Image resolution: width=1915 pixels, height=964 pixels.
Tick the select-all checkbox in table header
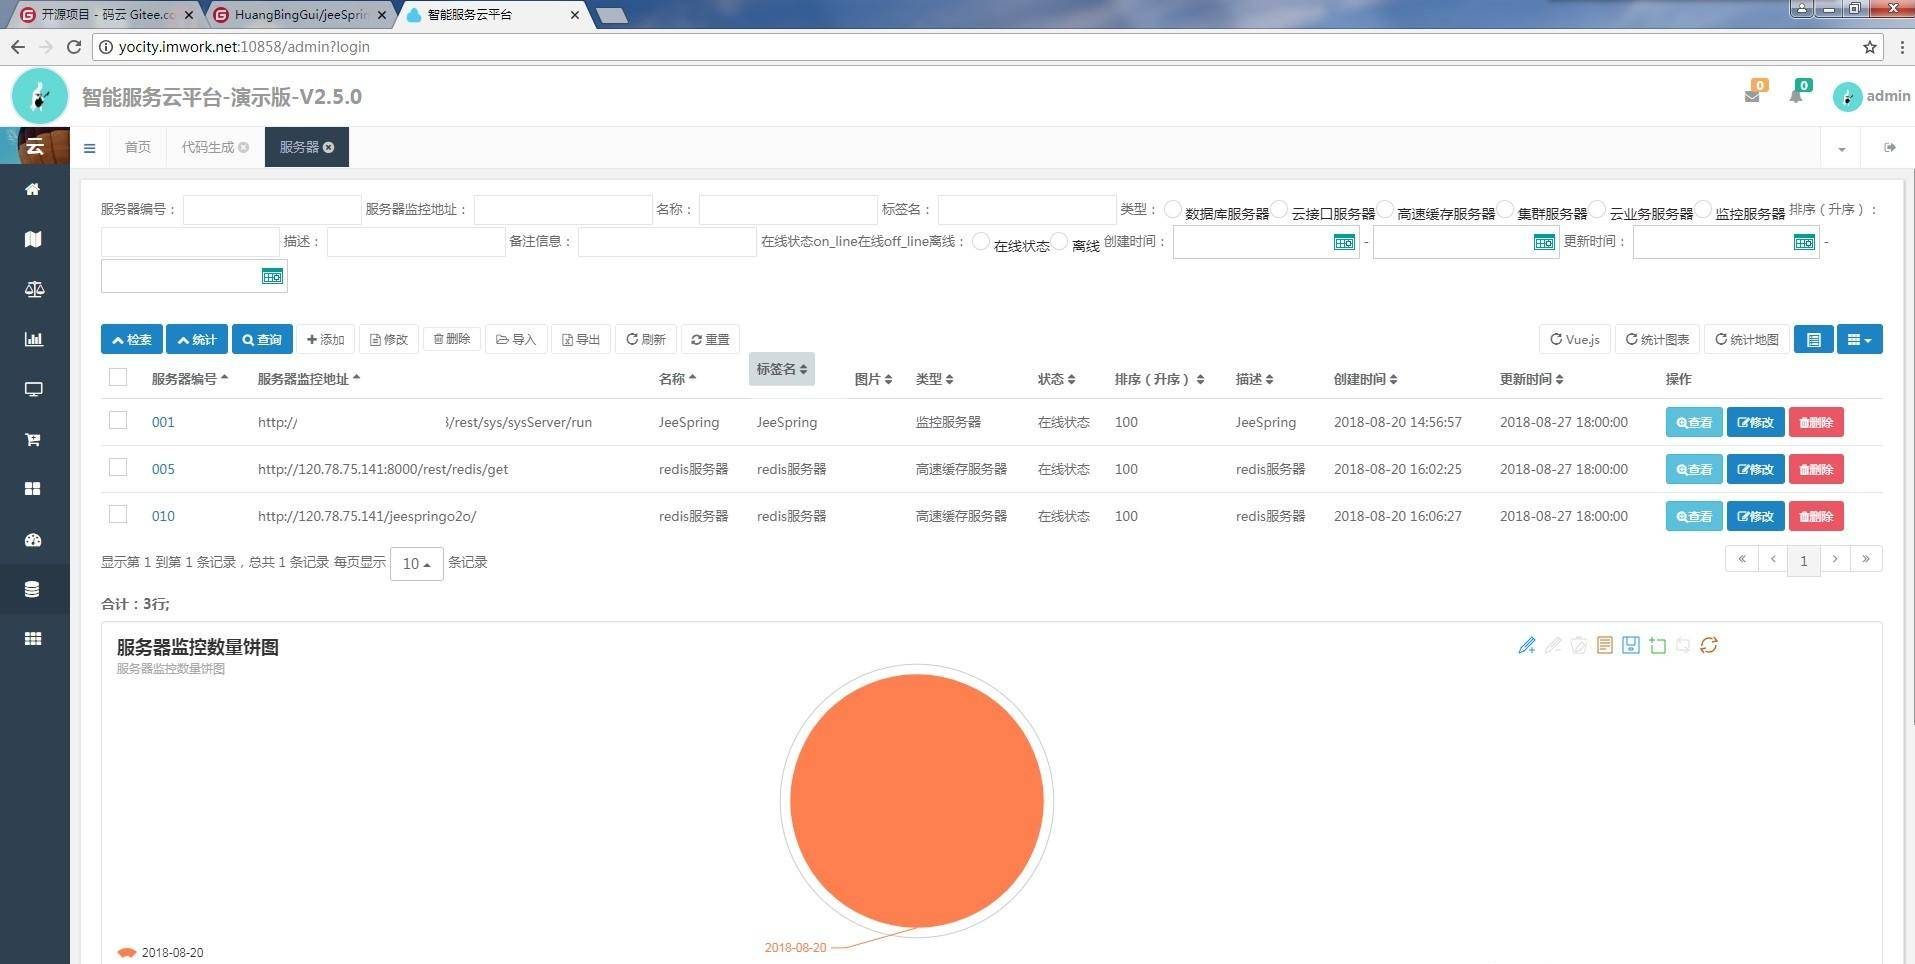click(x=118, y=377)
